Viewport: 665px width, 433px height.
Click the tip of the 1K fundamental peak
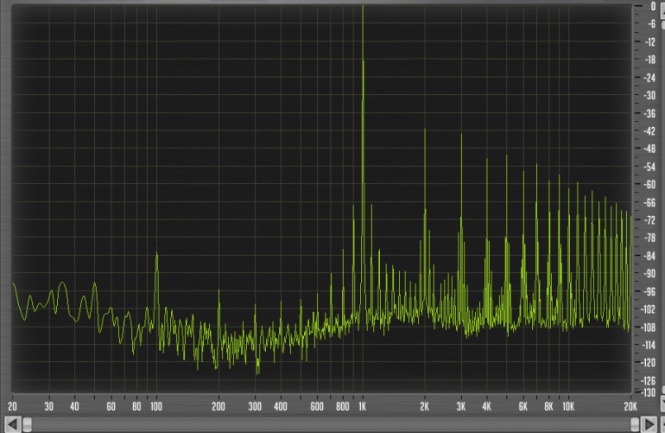click(x=362, y=8)
